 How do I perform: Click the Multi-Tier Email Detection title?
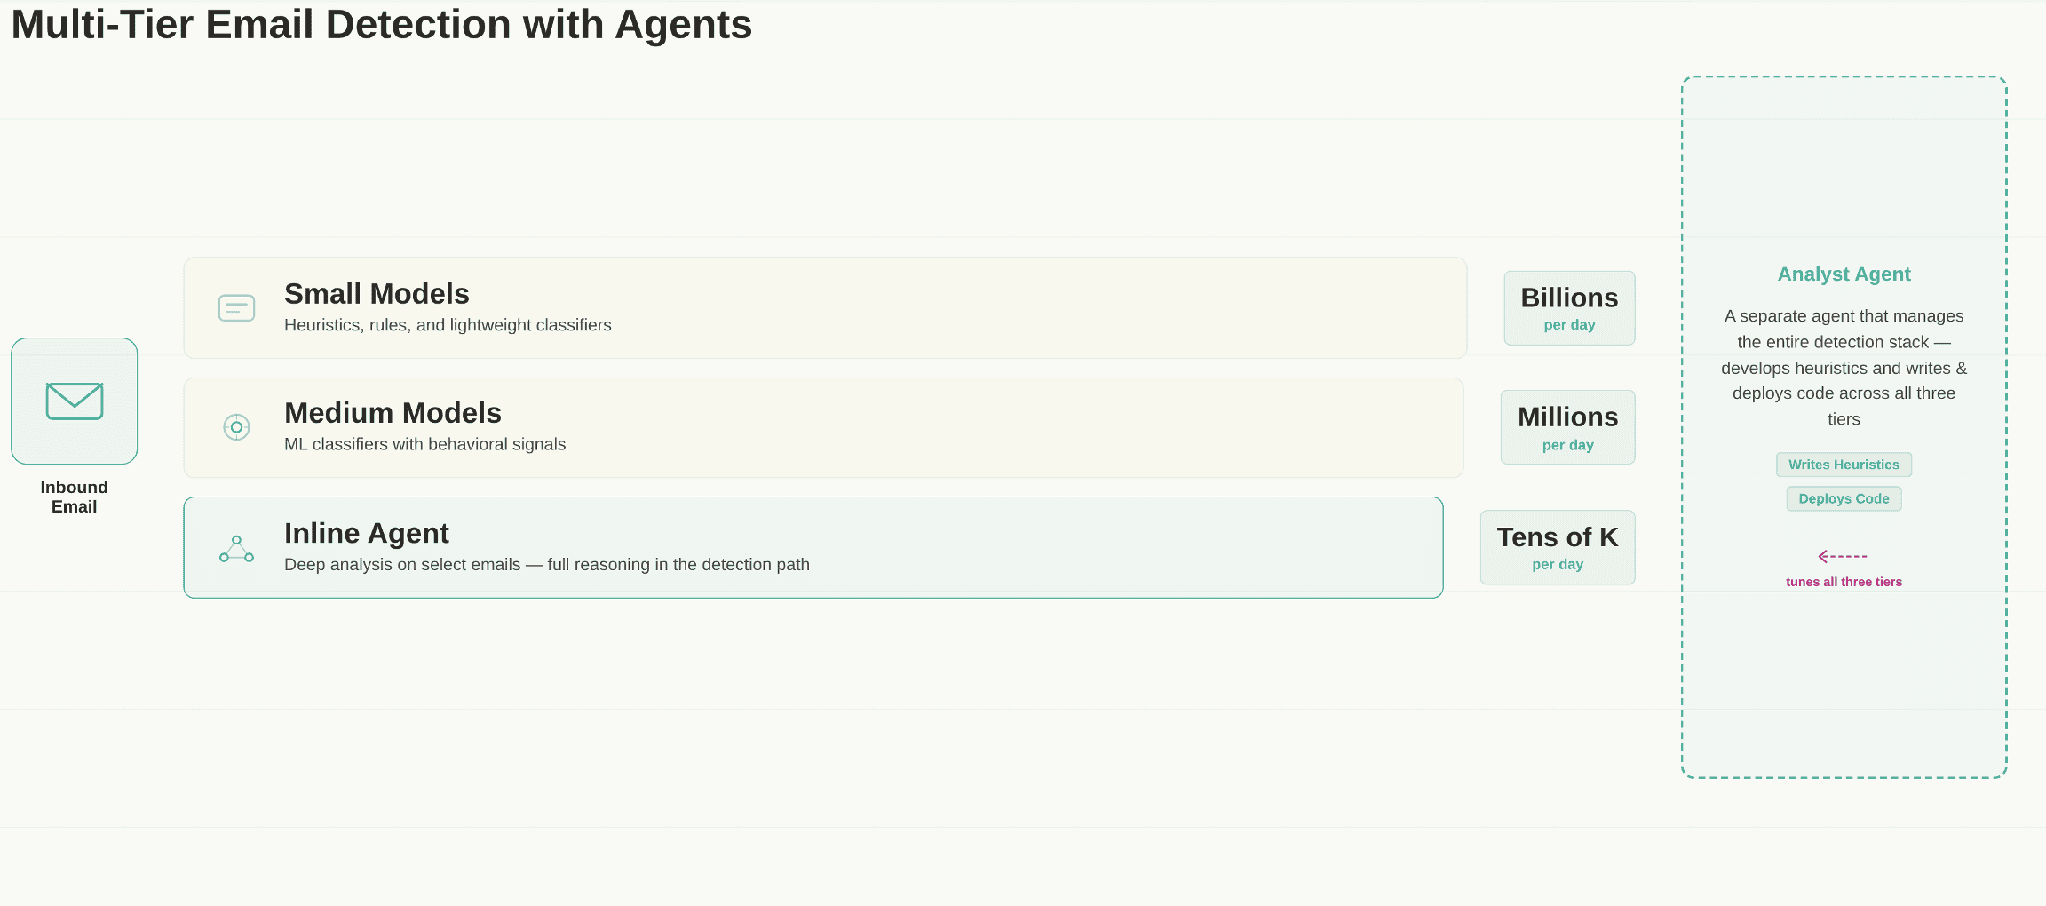coord(381,24)
